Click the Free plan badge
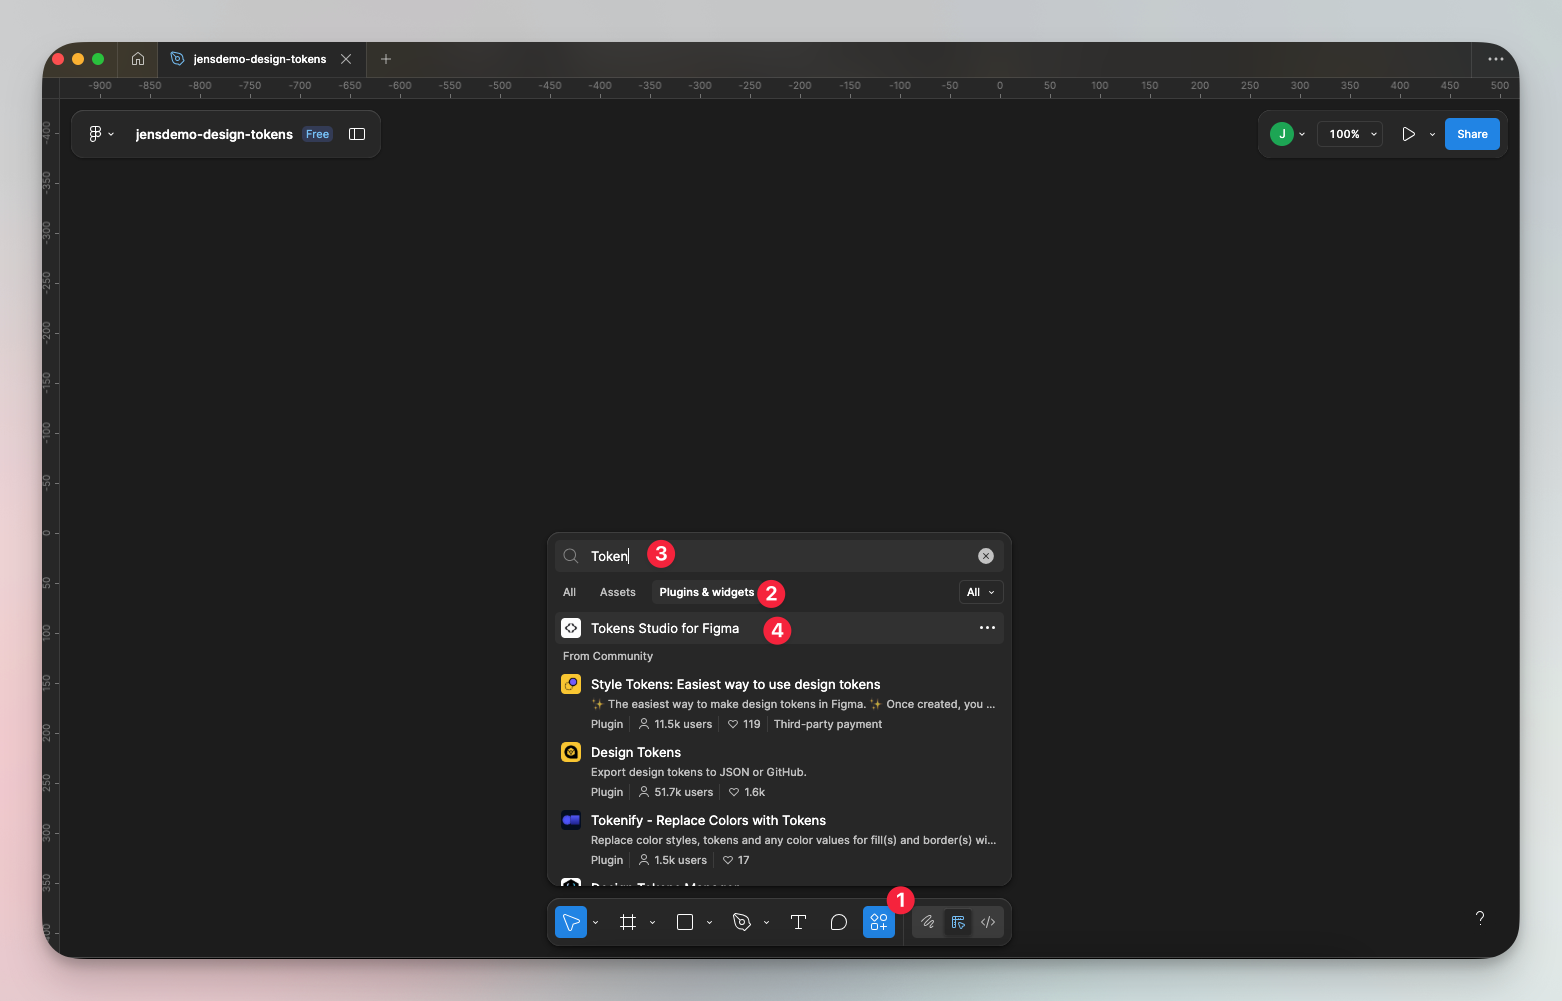This screenshot has height=1001, width=1562. pyautogui.click(x=317, y=134)
